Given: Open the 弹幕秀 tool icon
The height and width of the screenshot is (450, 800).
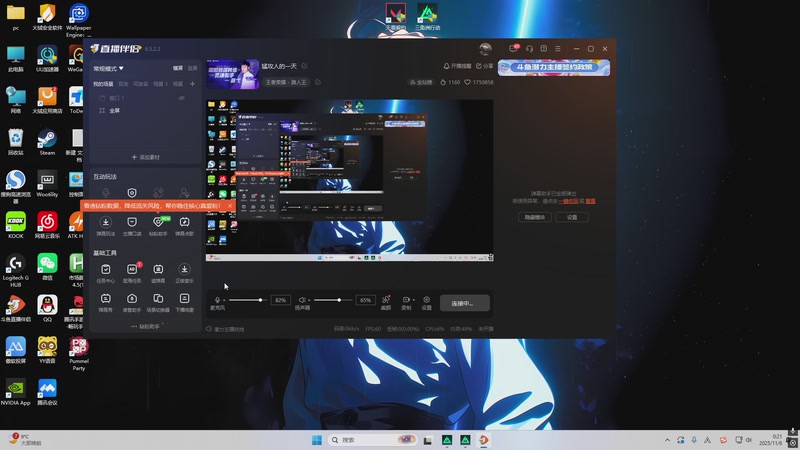Looking at the screenshot, I should point(106,298).
